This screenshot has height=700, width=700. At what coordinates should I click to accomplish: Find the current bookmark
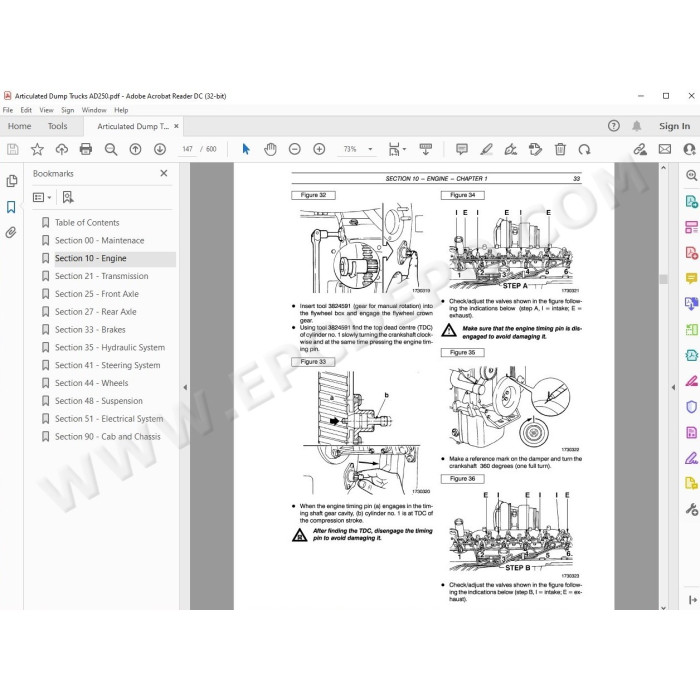(x=68, y=197)
